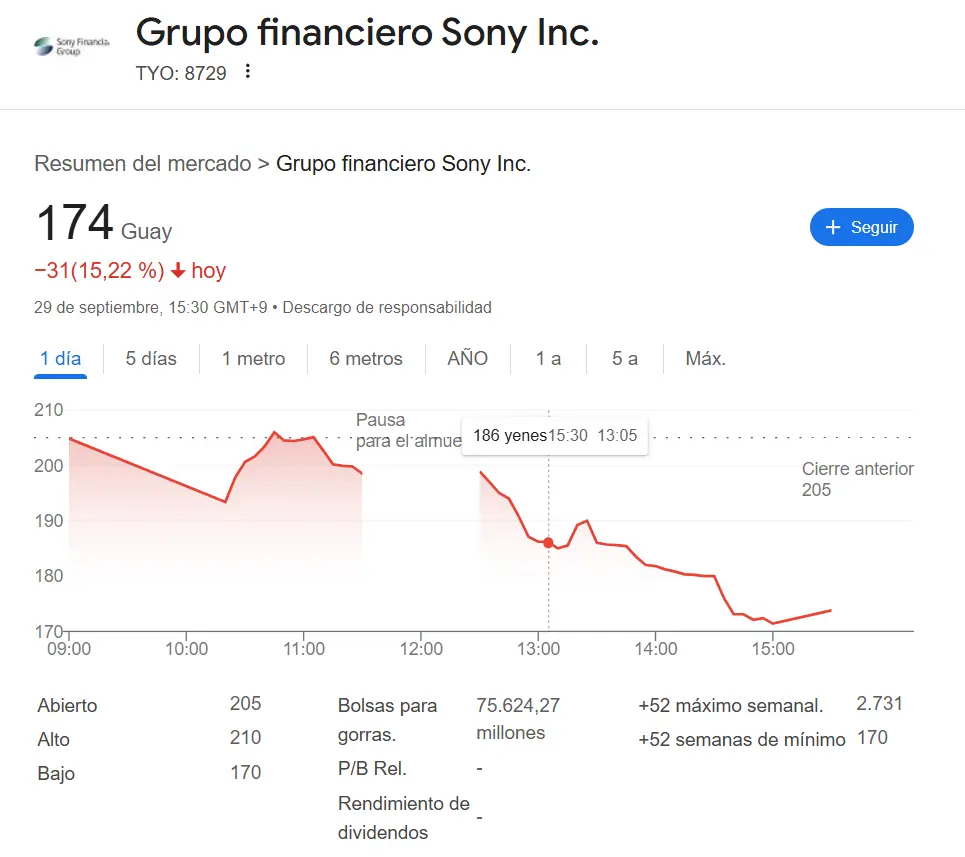Screen dimensions: 965x857
Task: Click the Seguir button
Action: click(x=861, y=227)
